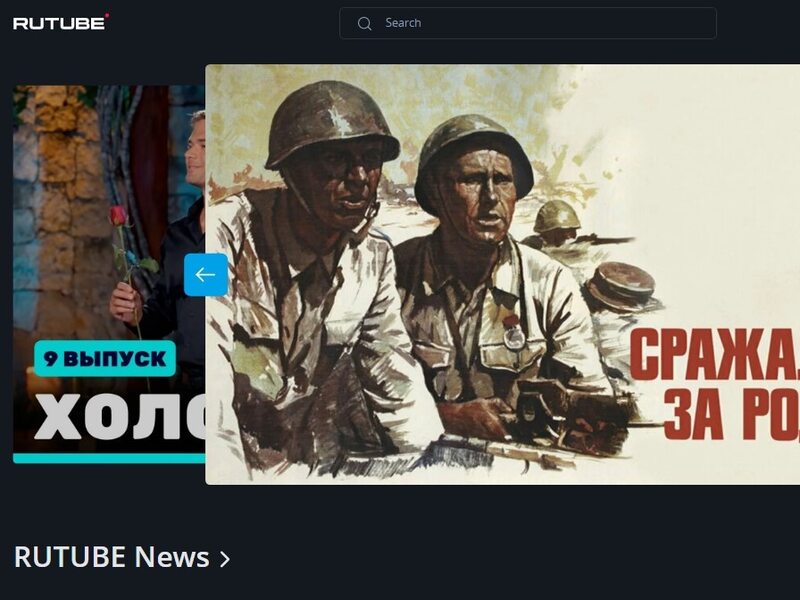Click the medal on the soldier's chest
The image size is (800, 600).
(x=513, y=334)
